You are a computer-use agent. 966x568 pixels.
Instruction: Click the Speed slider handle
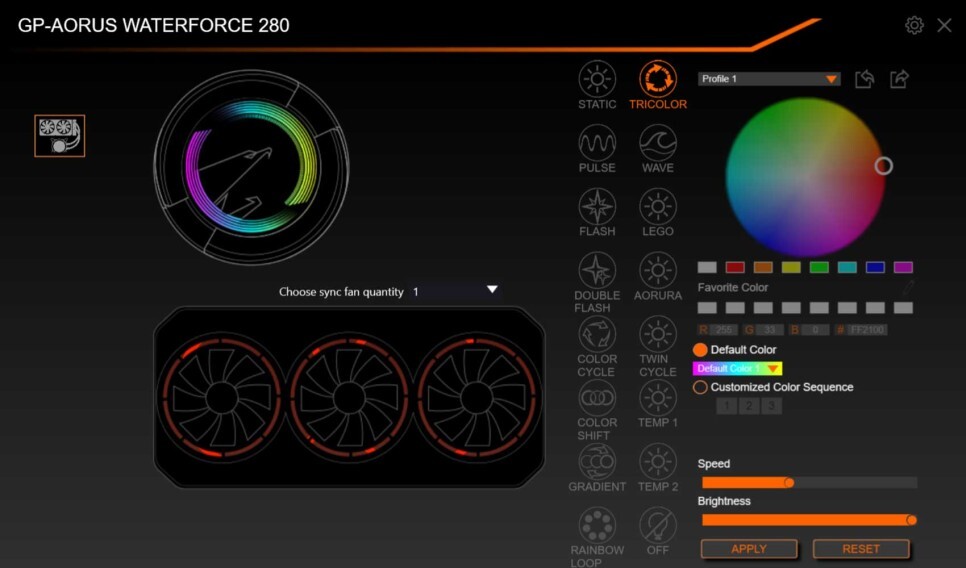pyautogui.click(x=789, y=483)
